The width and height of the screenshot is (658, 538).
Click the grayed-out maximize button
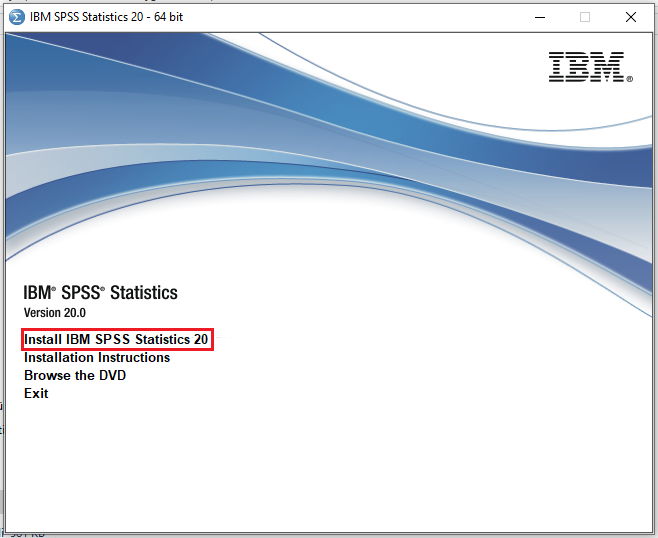585,17
